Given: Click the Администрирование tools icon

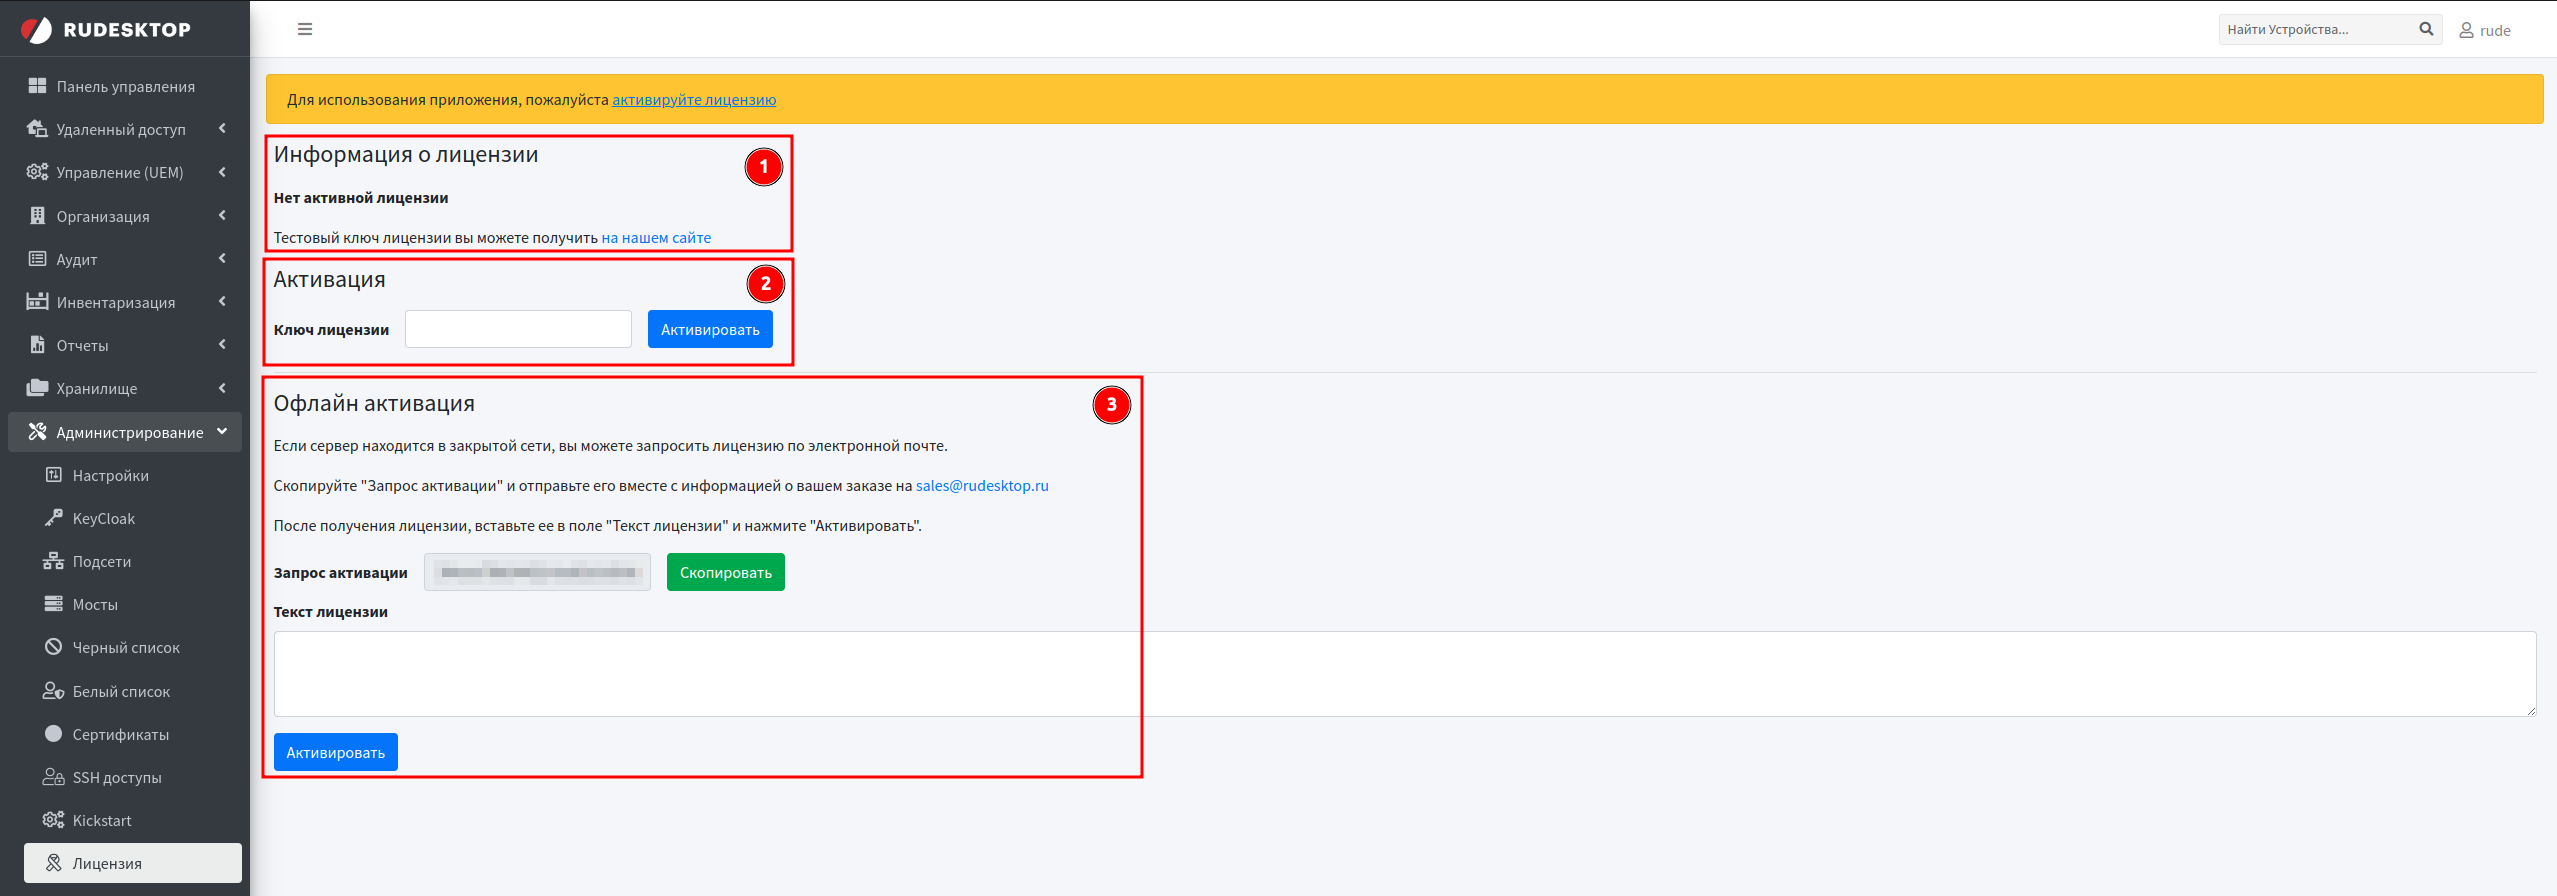Looking at the screenshot, I should pyautogui.click(x=37, y=432).
